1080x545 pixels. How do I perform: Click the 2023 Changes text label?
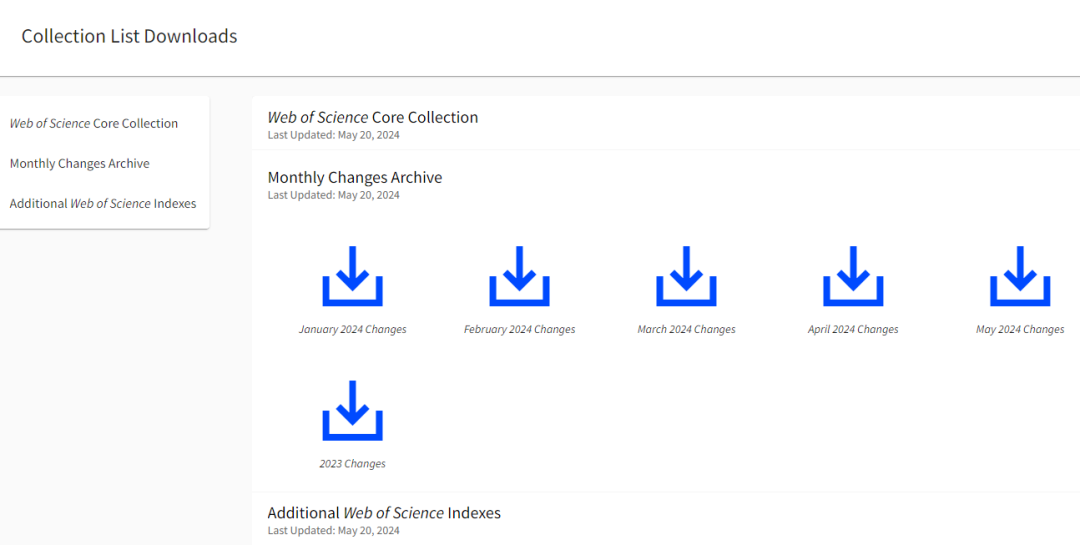(x=352, y=464)
